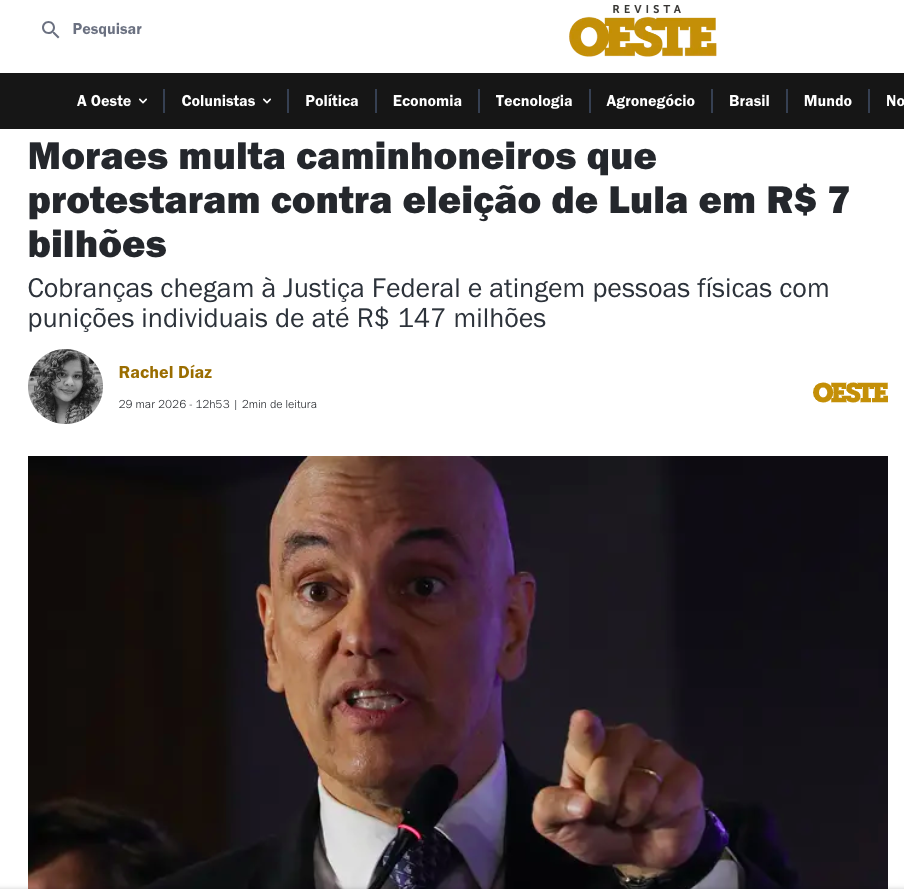Go to the Política section
Viewport: 904px width, 889px height.
pos(332,101)
